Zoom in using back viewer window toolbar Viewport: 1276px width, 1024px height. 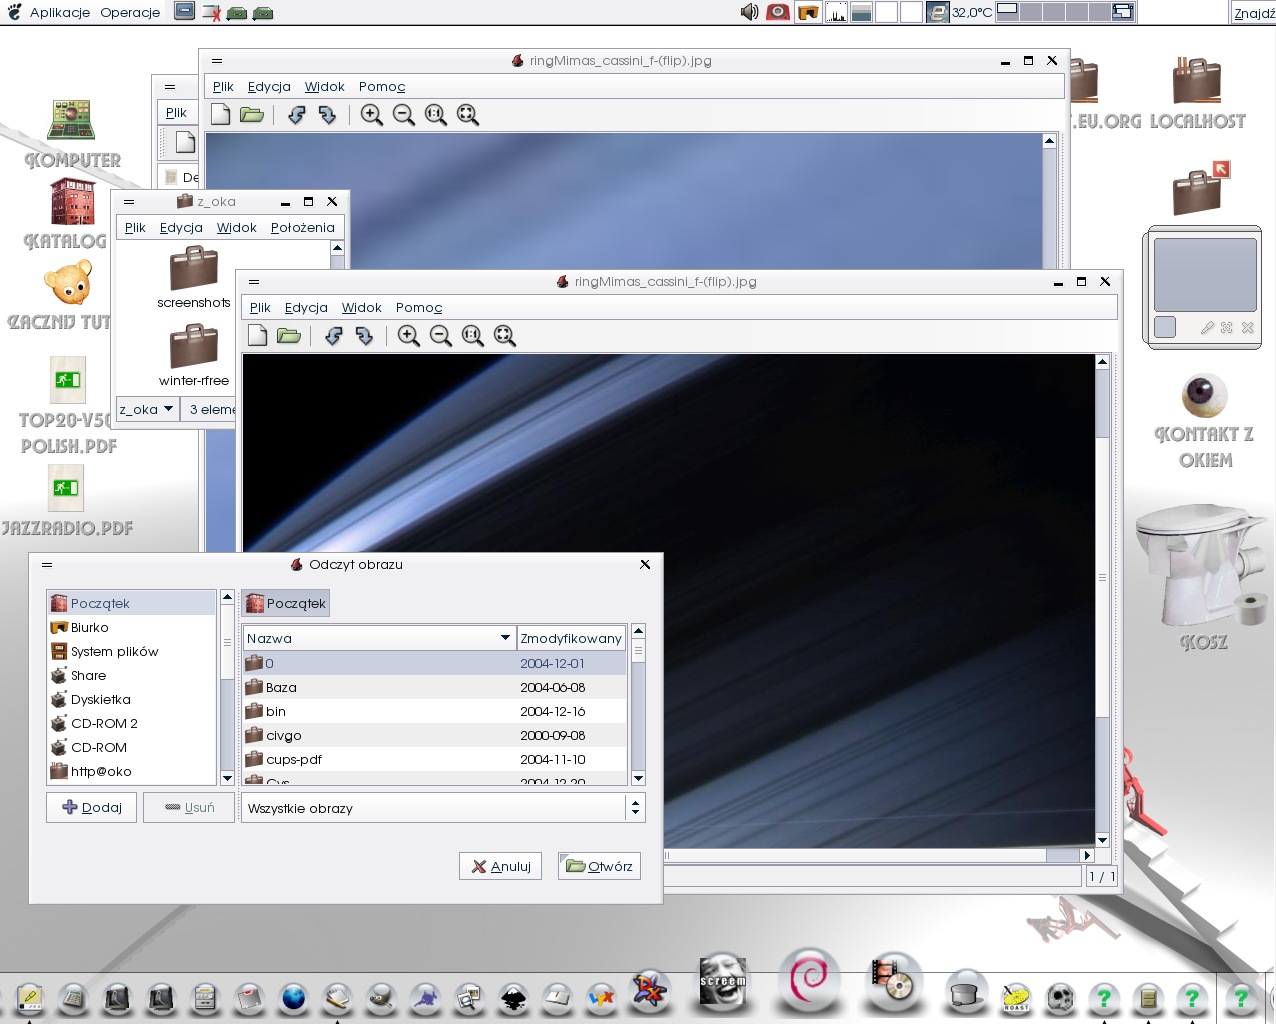click(x=371, y=115)
